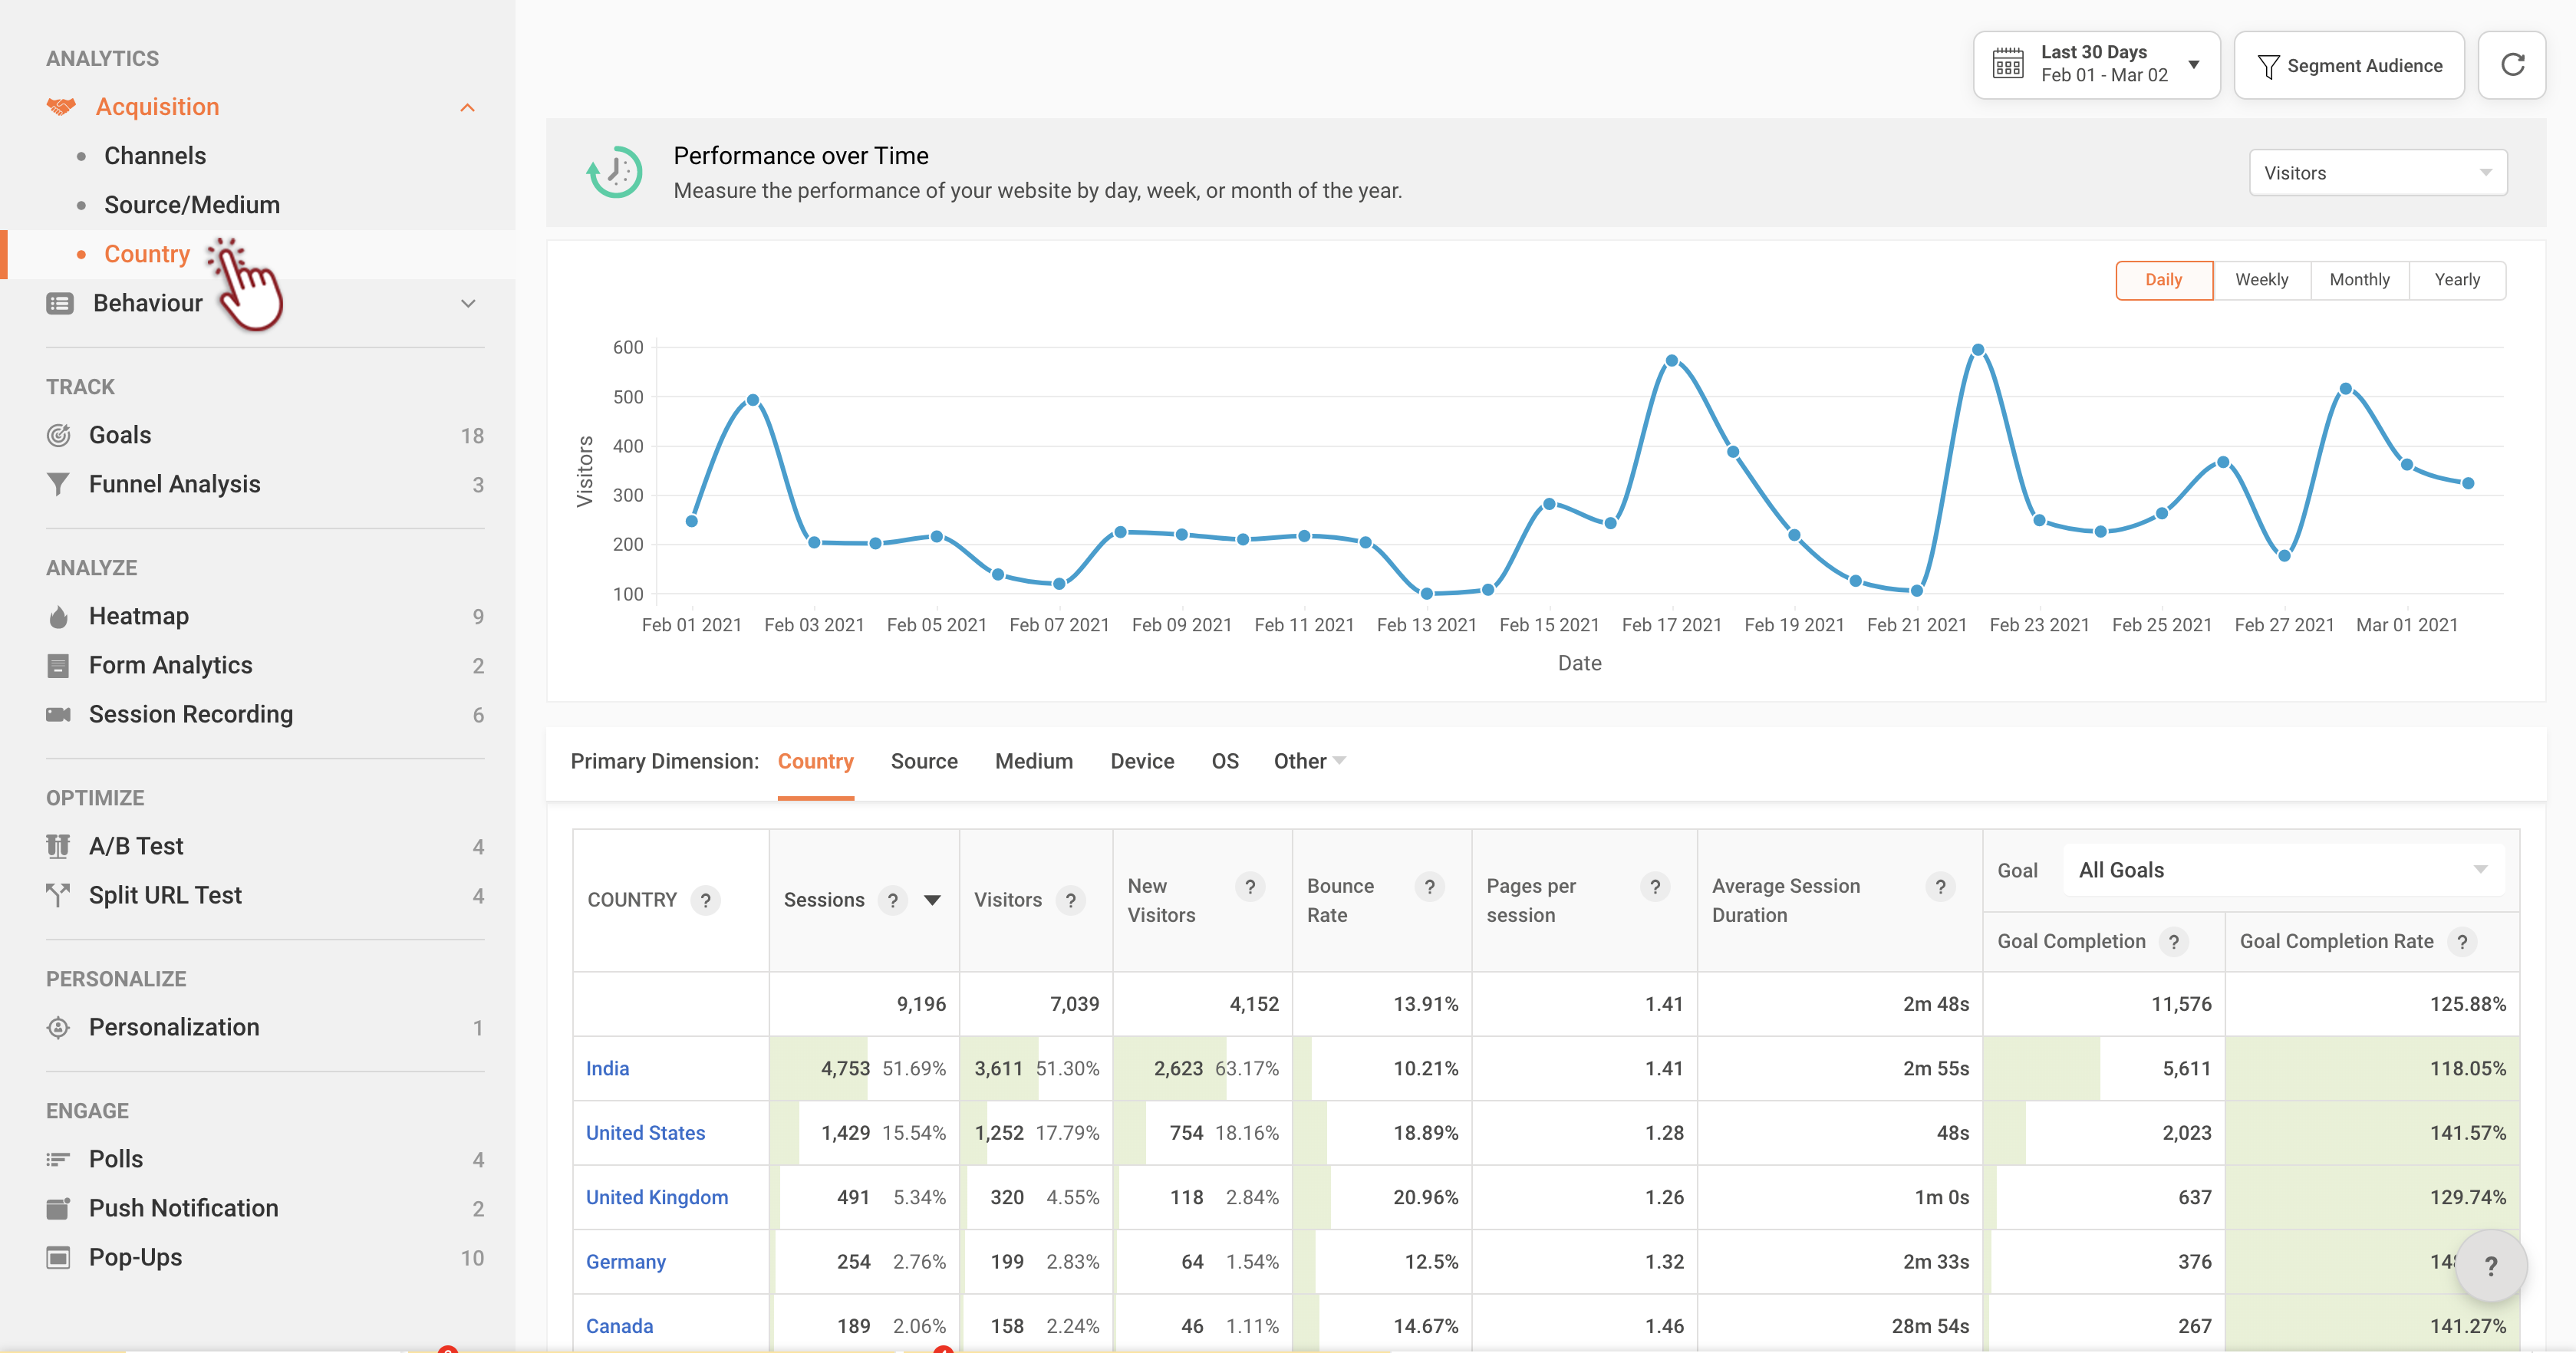This screenshot has width=2576, height=1353.
Task: Click the Feb 21 peak data point
Action: click(x=1977, y=350)
